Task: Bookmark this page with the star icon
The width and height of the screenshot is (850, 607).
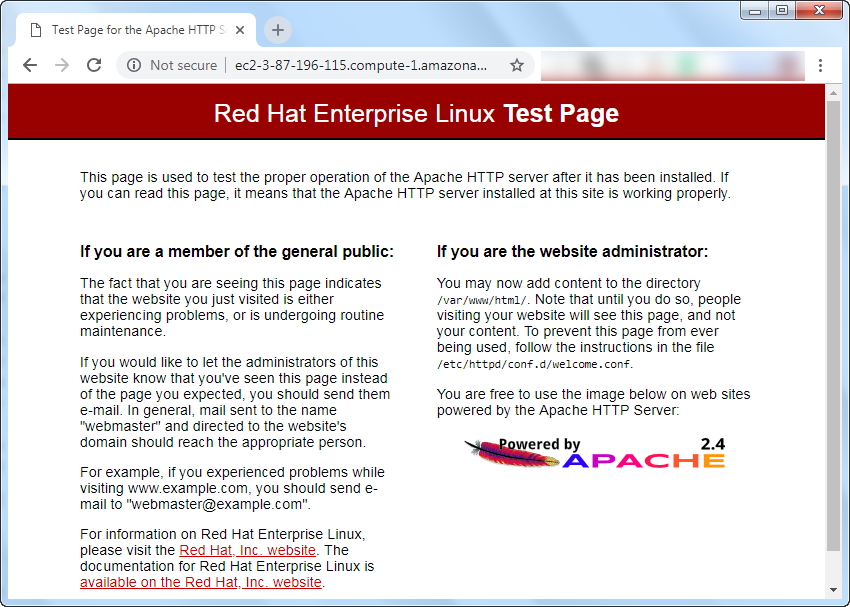Action: click(517, 65)
